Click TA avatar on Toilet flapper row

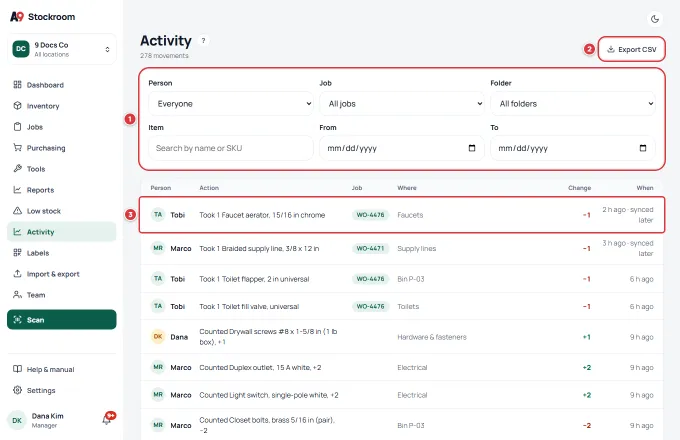tap(158, 278)
